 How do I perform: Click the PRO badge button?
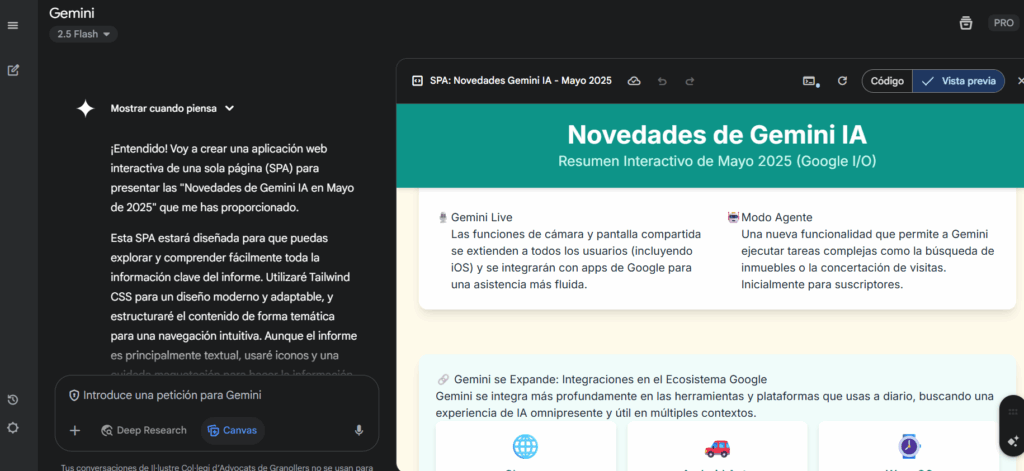pyautogui.click(x=1003, y=23)
